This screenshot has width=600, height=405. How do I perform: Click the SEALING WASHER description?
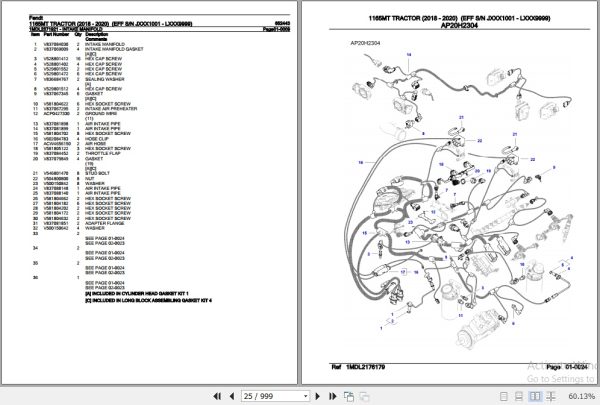tap(104, 79)
